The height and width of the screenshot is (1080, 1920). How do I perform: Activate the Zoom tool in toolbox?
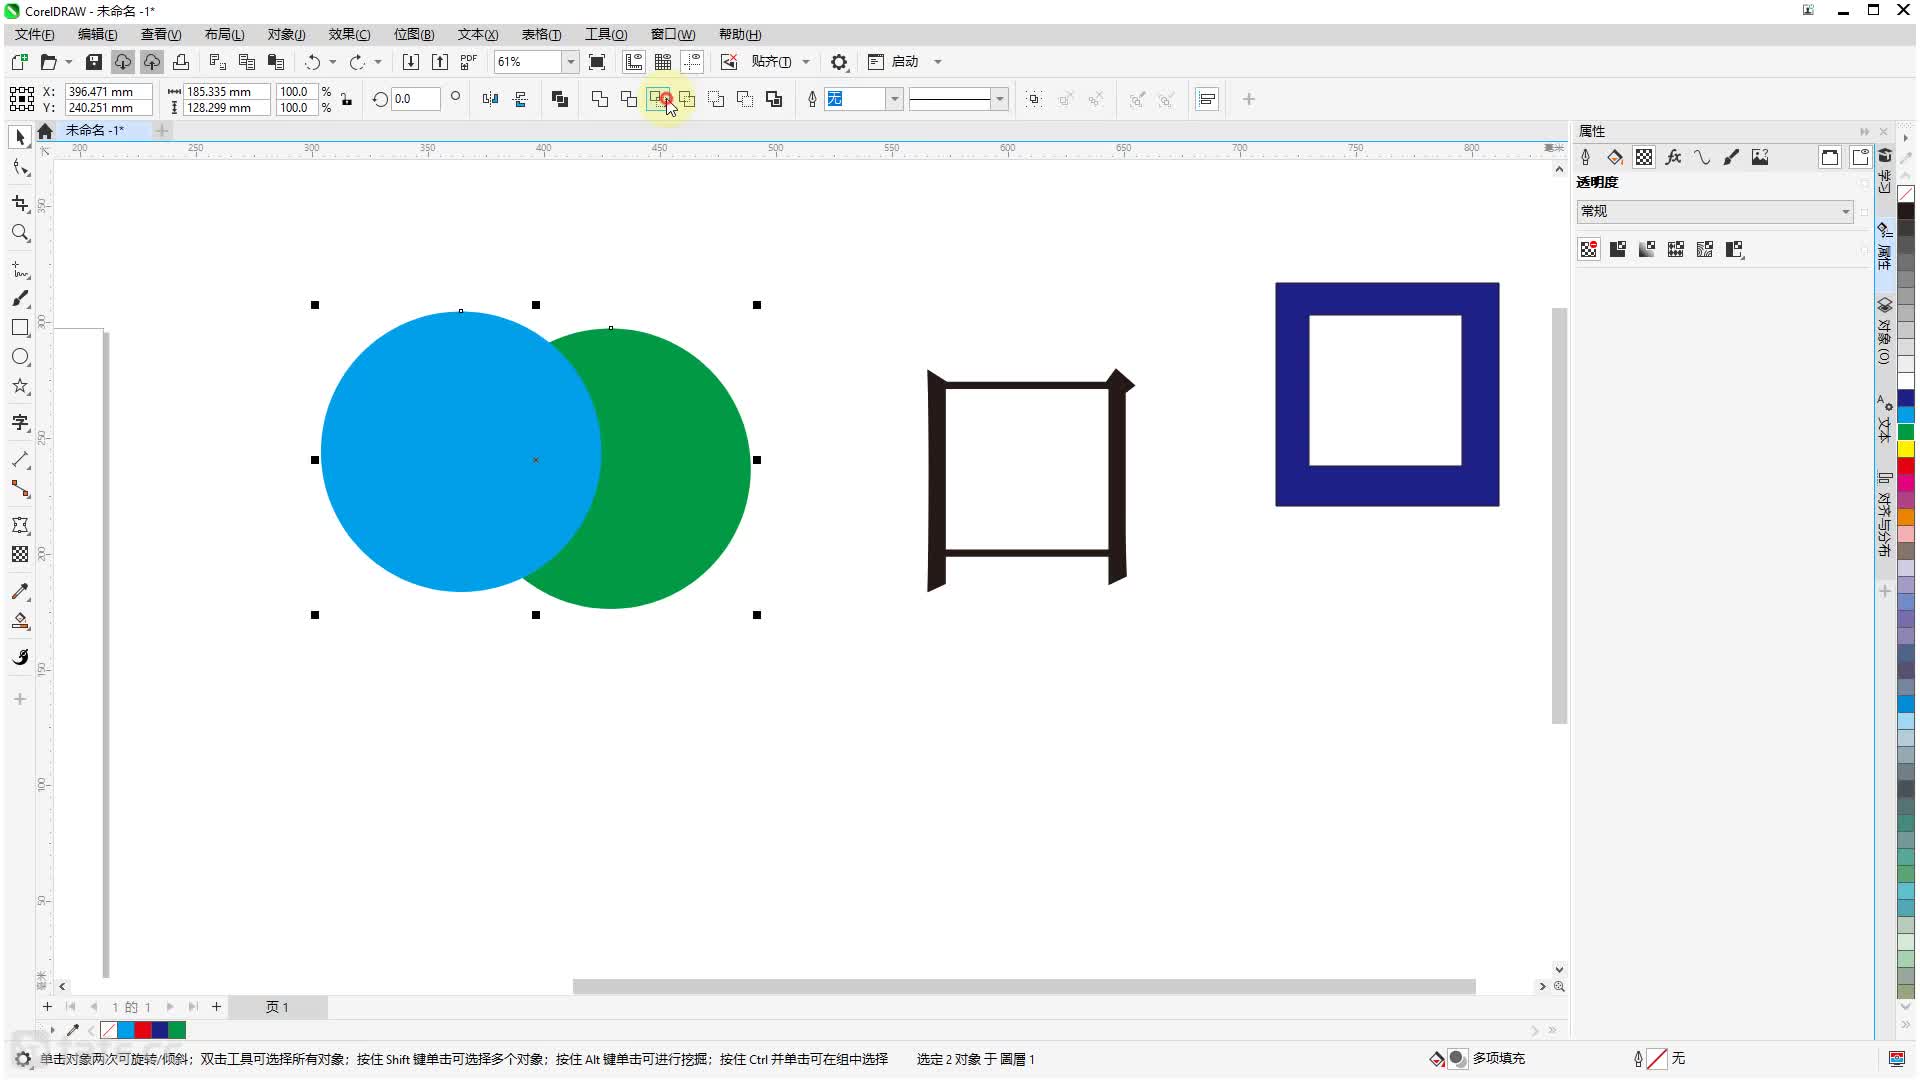click(x=20, y=233)
